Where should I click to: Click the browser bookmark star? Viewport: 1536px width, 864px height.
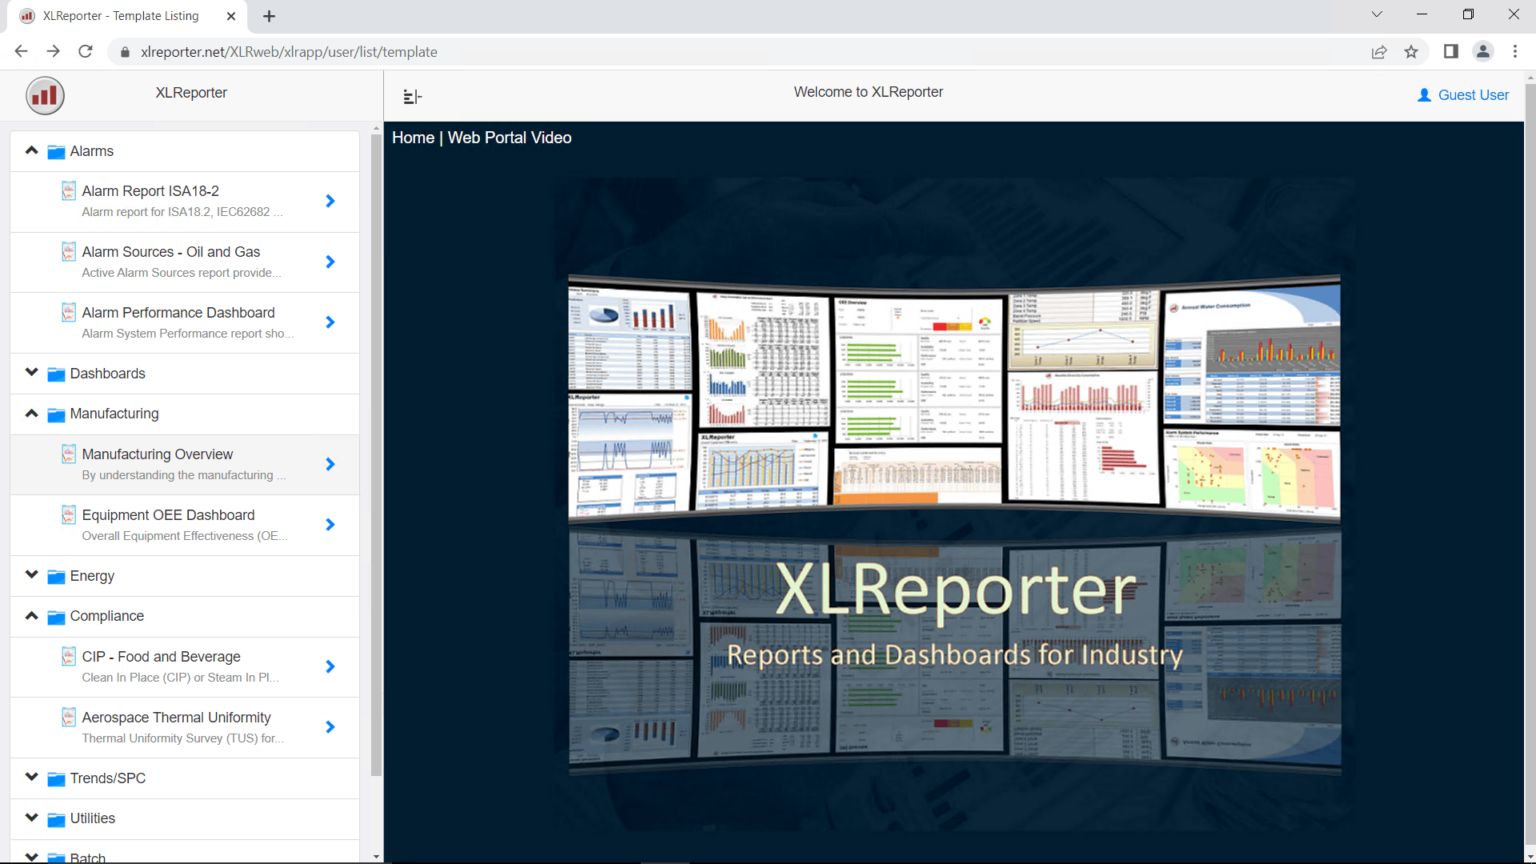coord(1412,51)
